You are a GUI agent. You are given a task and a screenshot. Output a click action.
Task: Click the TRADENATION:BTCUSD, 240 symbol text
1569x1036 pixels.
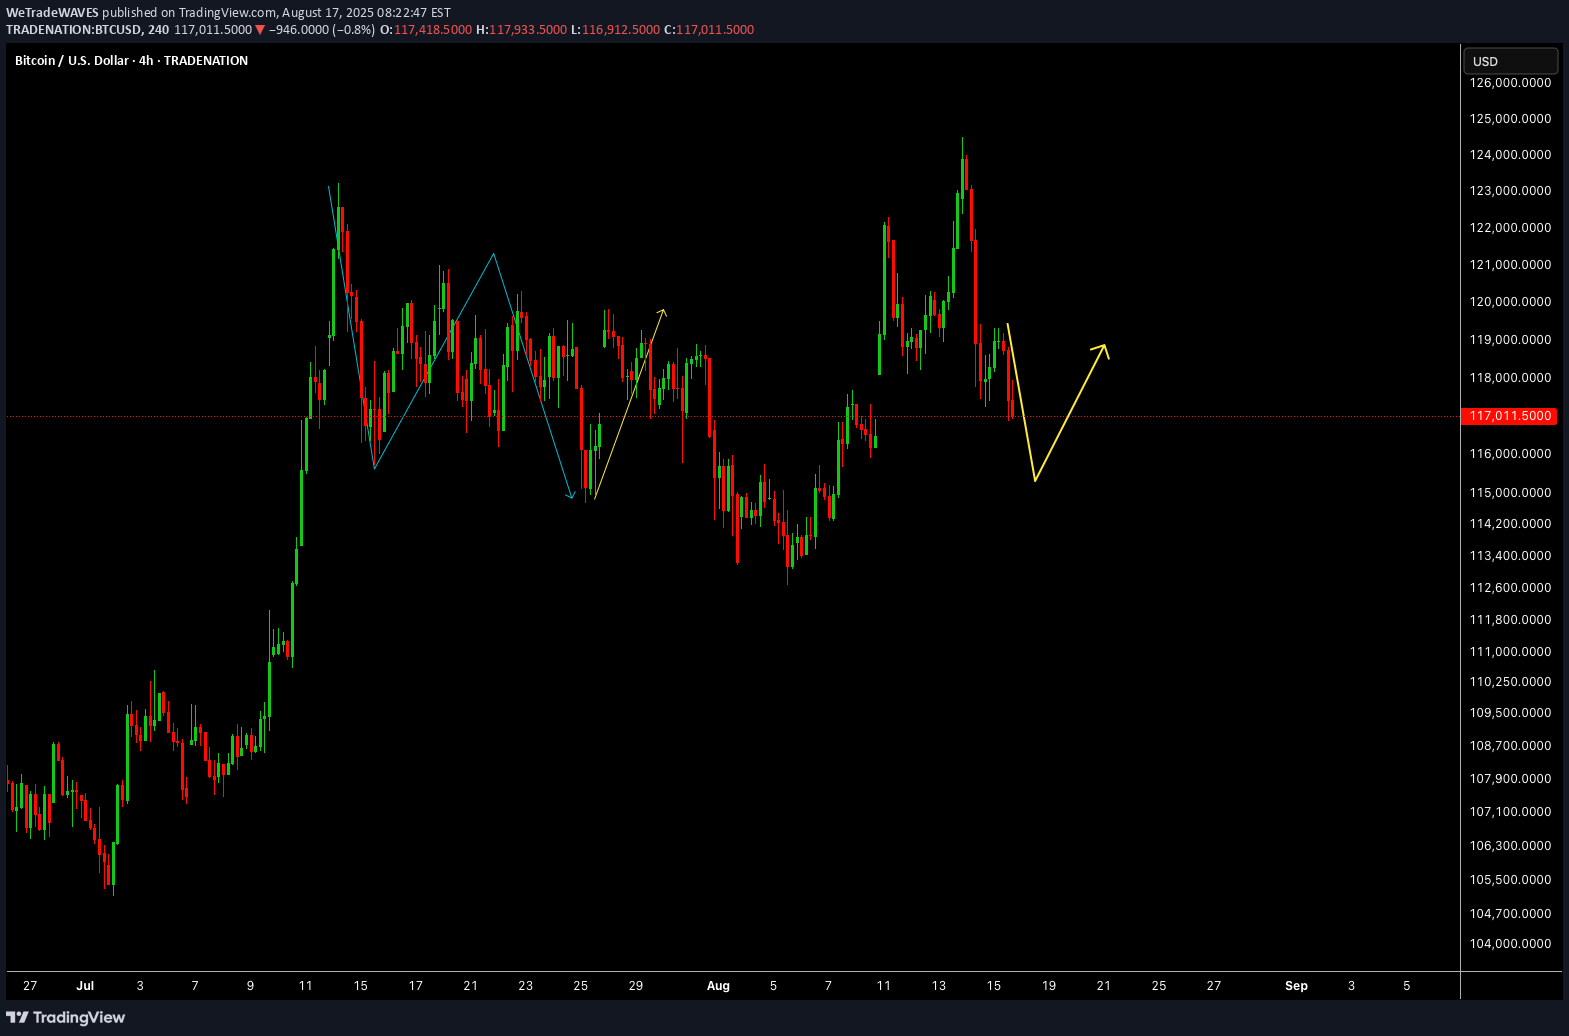[87, 29]
